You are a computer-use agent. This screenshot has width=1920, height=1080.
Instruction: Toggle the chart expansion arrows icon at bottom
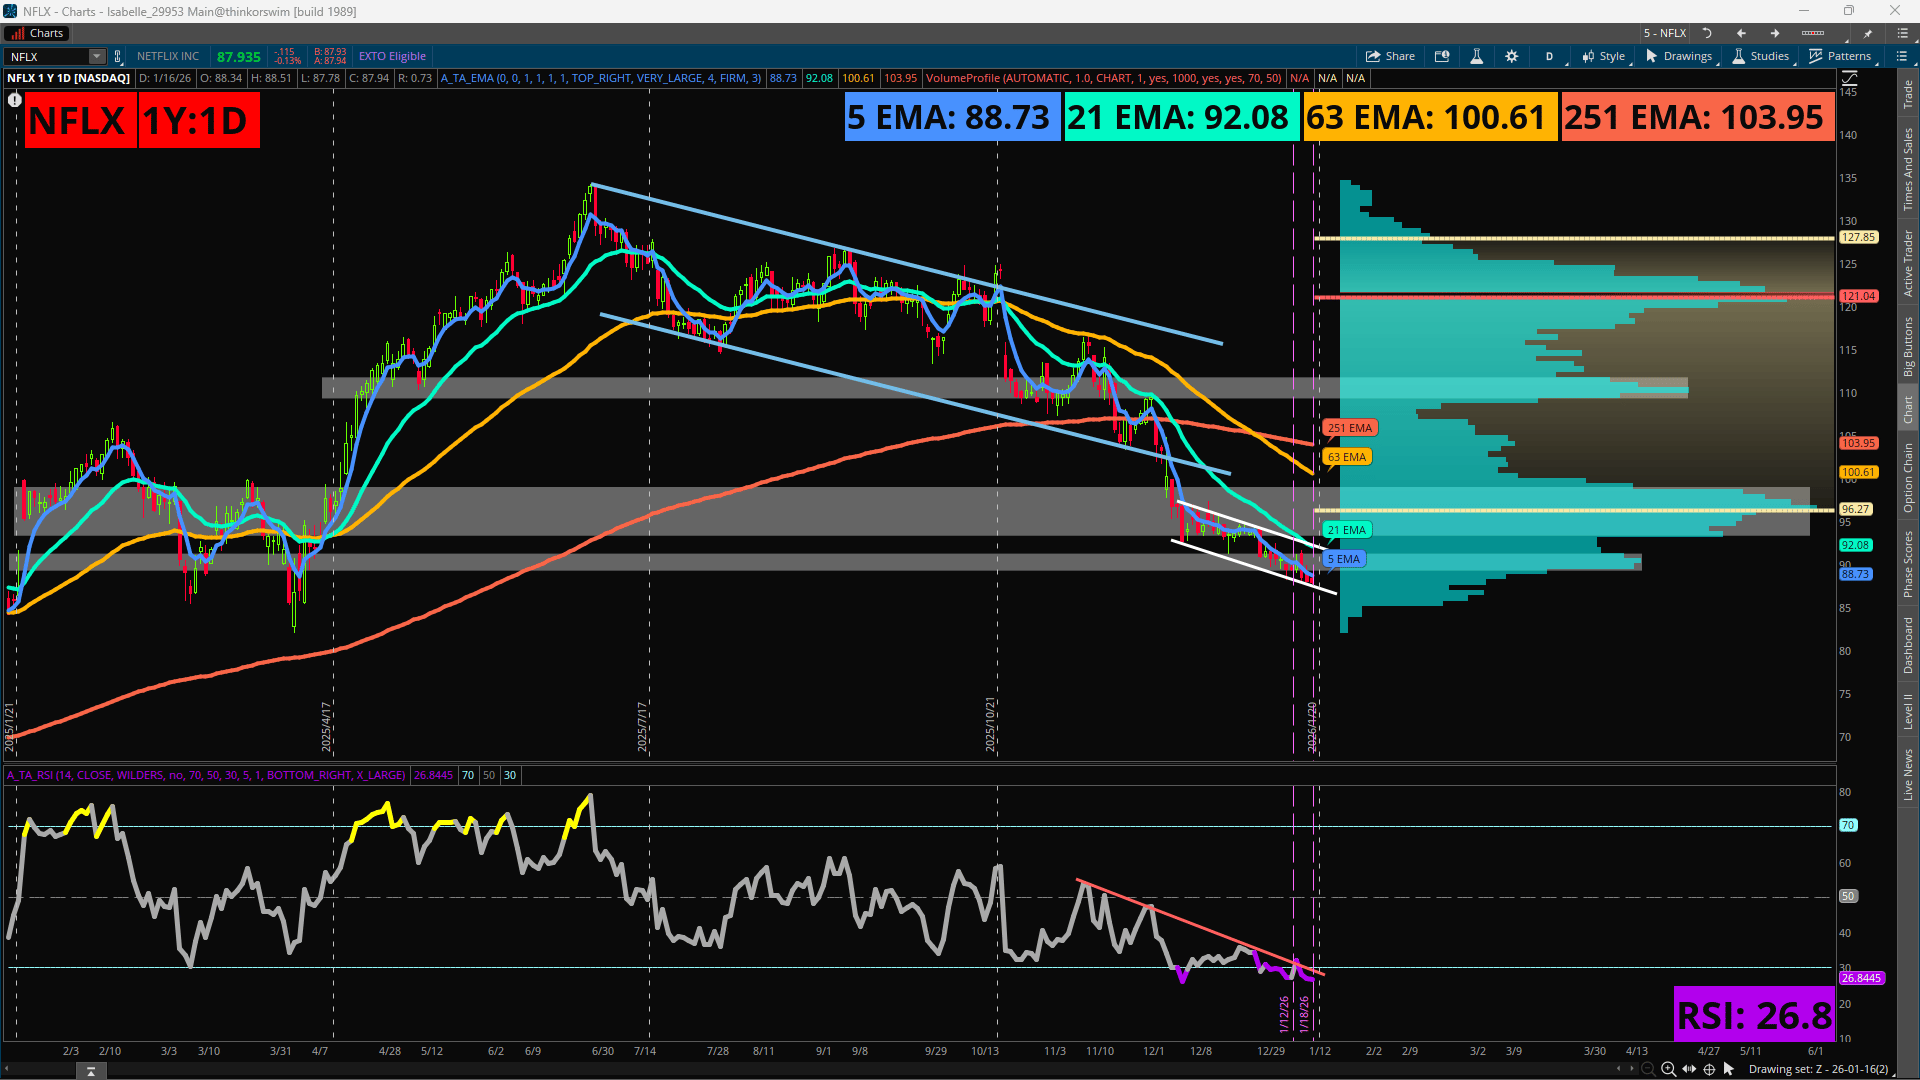pos(1689,1069)
